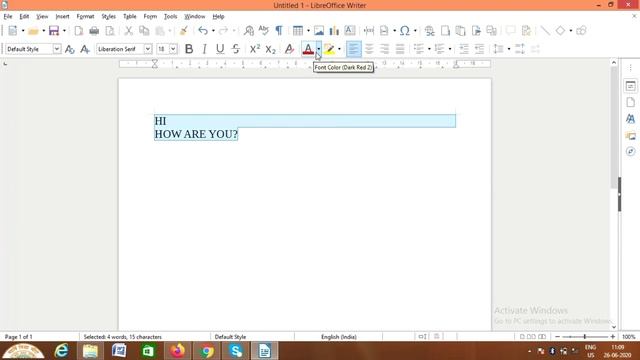Increase indent icon

click(464, 49)
